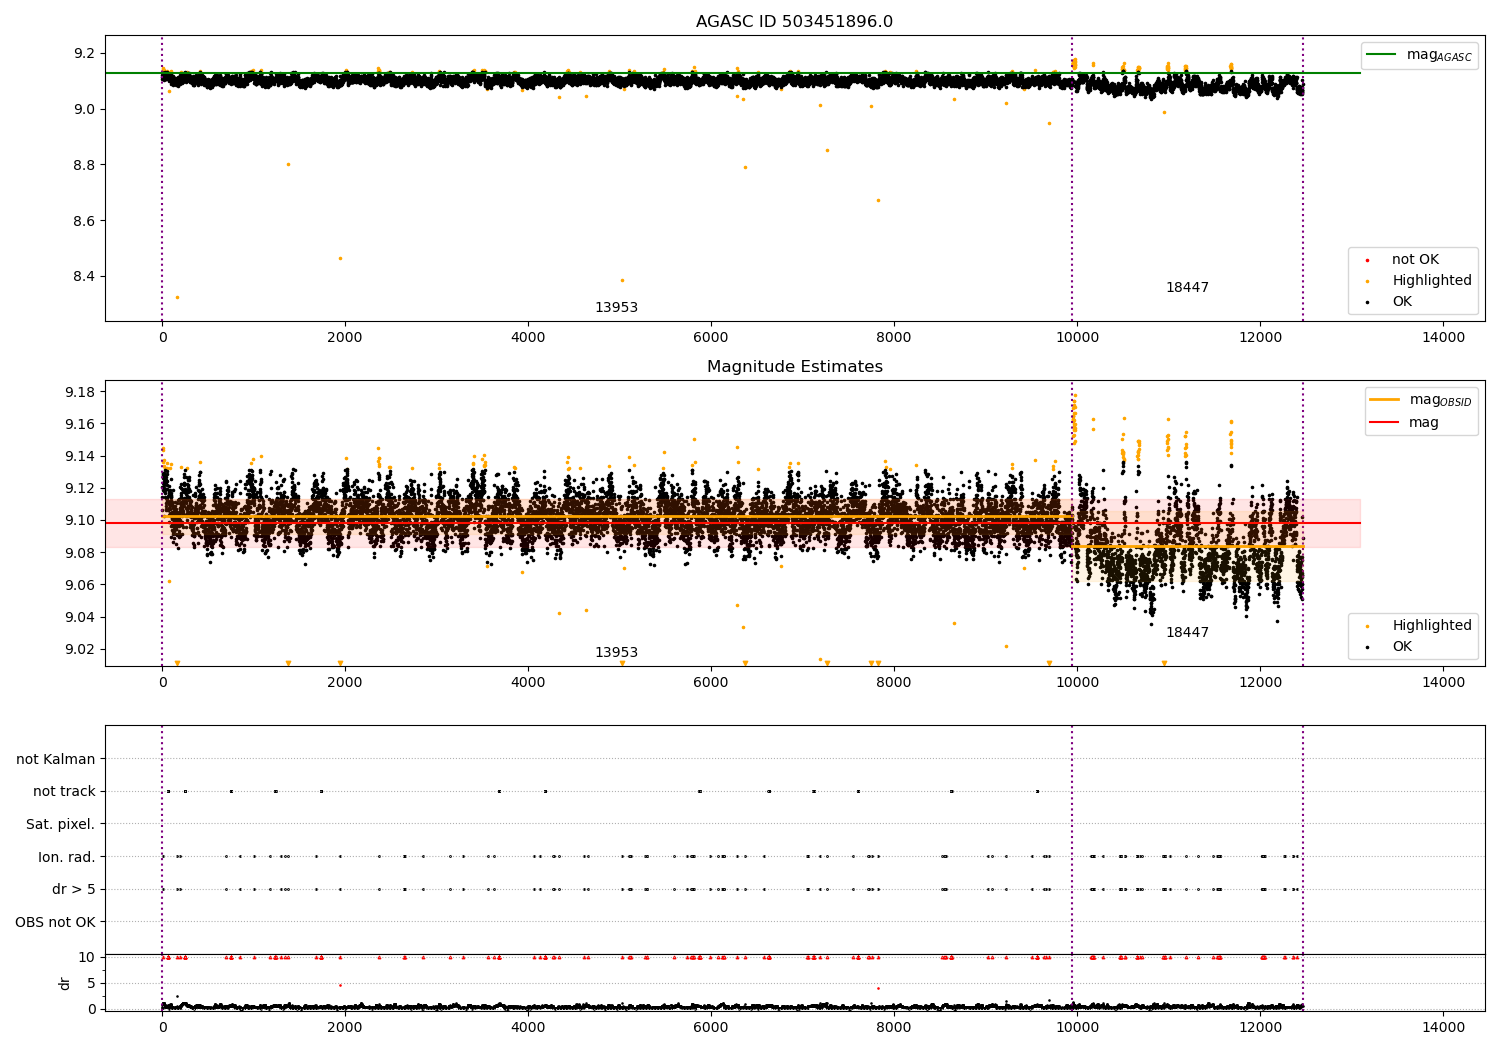1500x1050 pixels.
Task: Click the 9.06 tick label on middle plot
Action: 79,585
